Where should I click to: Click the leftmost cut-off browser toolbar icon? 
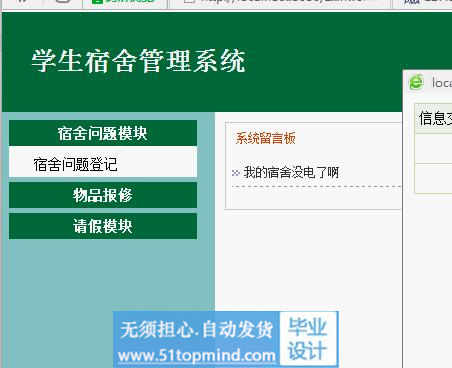click(x=22, y=1)
